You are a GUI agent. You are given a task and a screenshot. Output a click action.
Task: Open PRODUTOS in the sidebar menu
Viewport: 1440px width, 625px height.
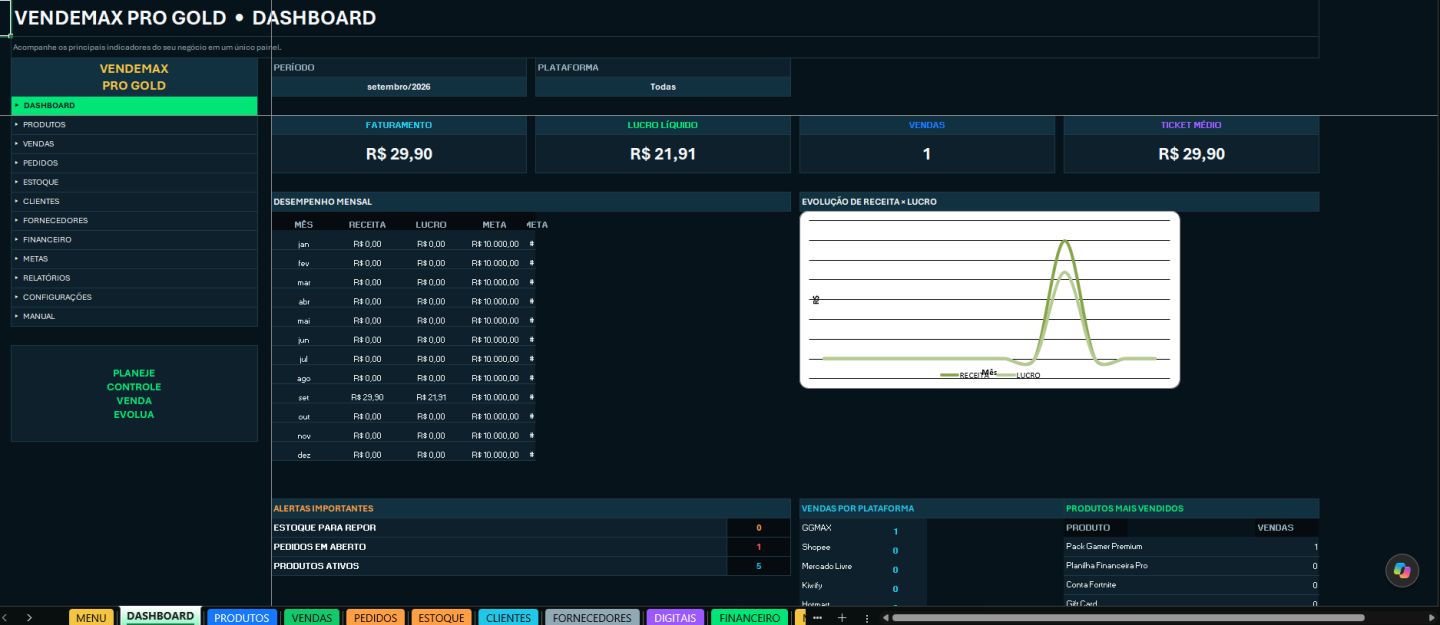tap(134, 125)
